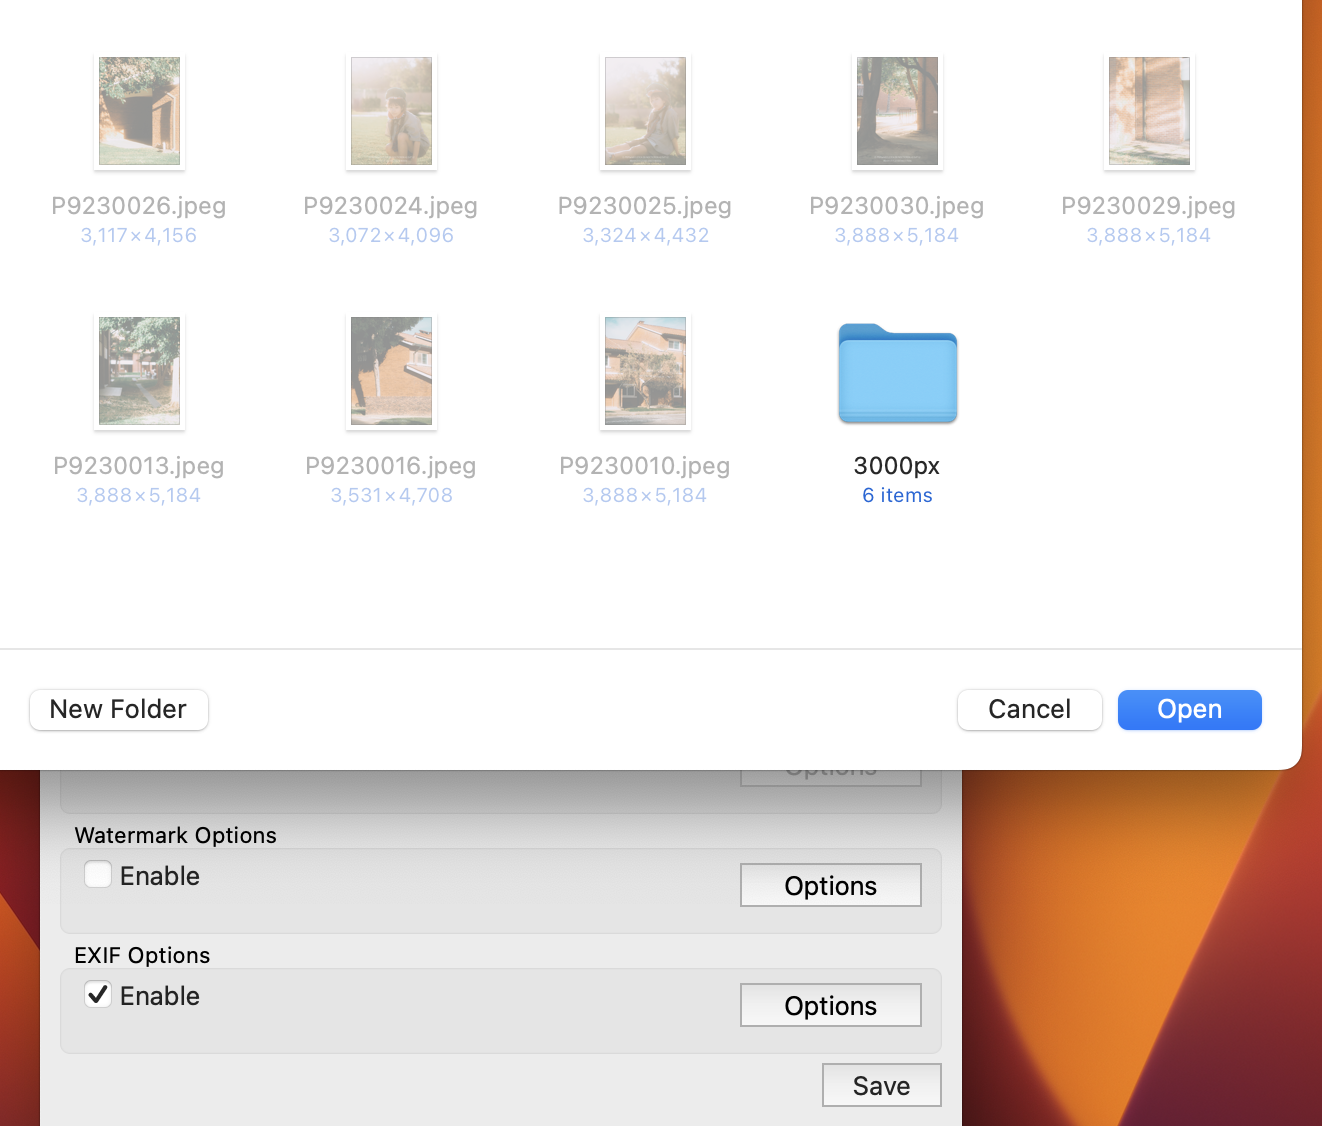This screenshot has width=1322, height=1126.
Task: Click the P9230010.jpeg file name
Action: click(x=645, y=466)
